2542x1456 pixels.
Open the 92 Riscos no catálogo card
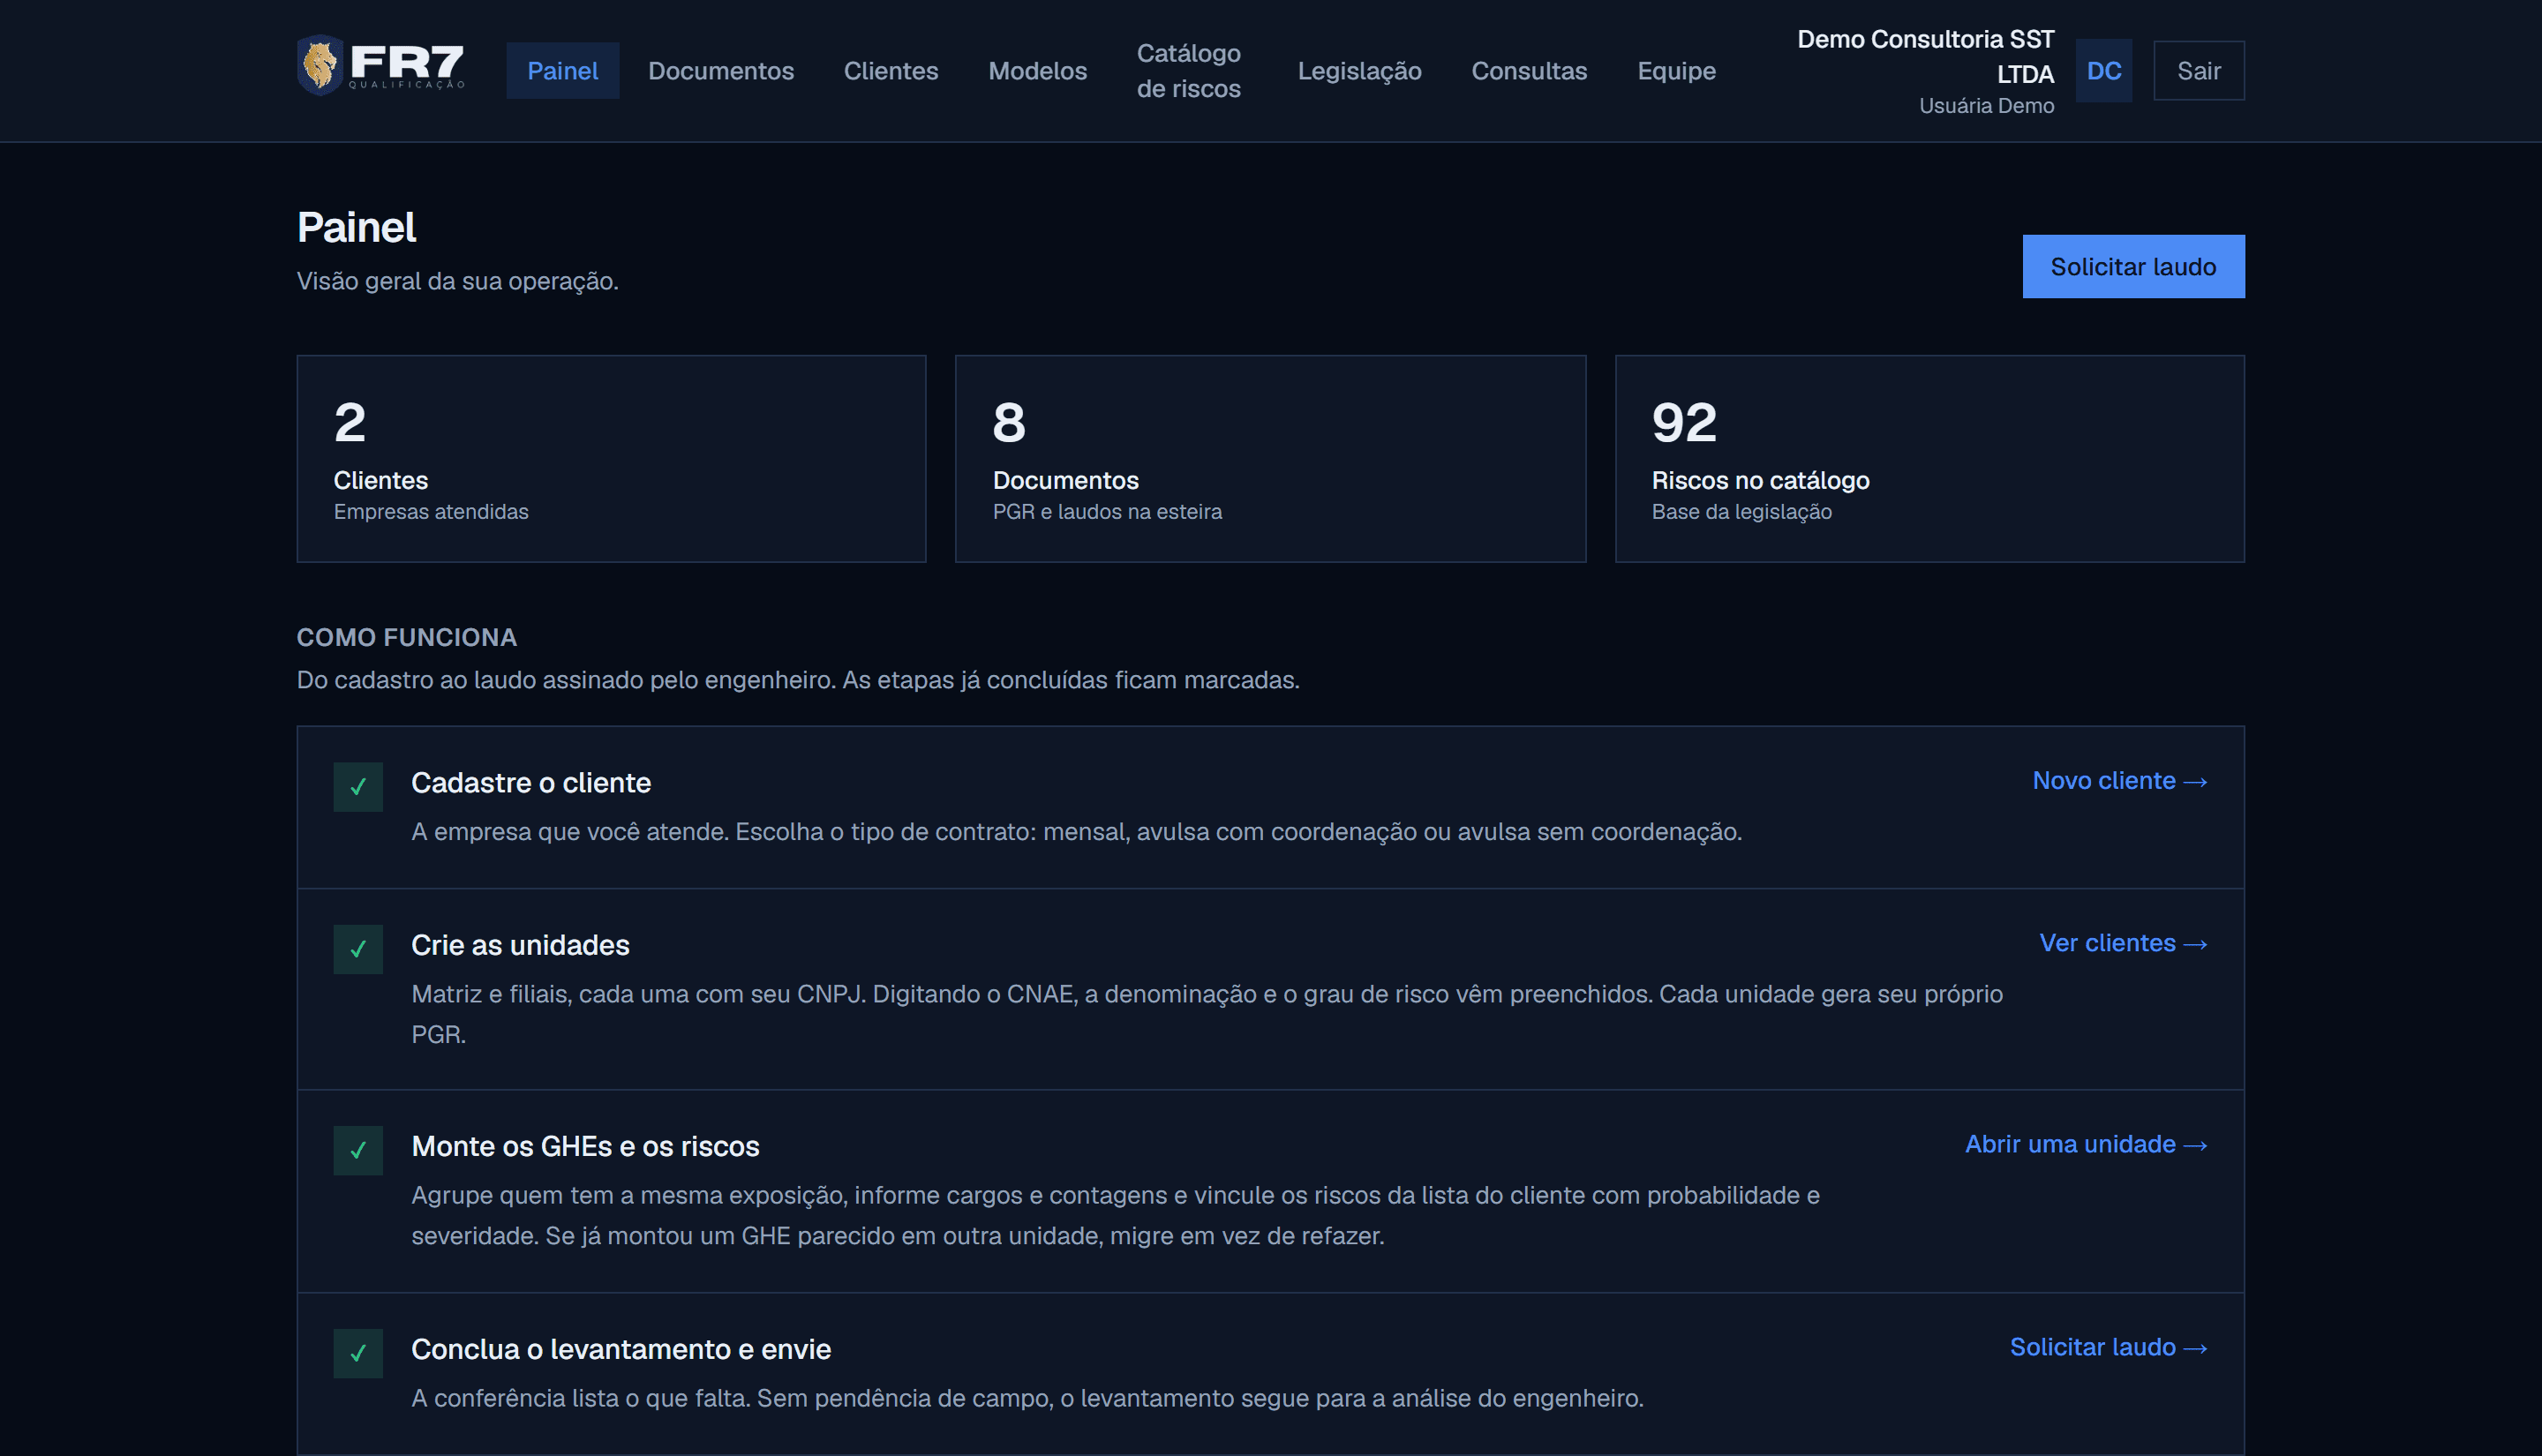(x=1929, y=459)
